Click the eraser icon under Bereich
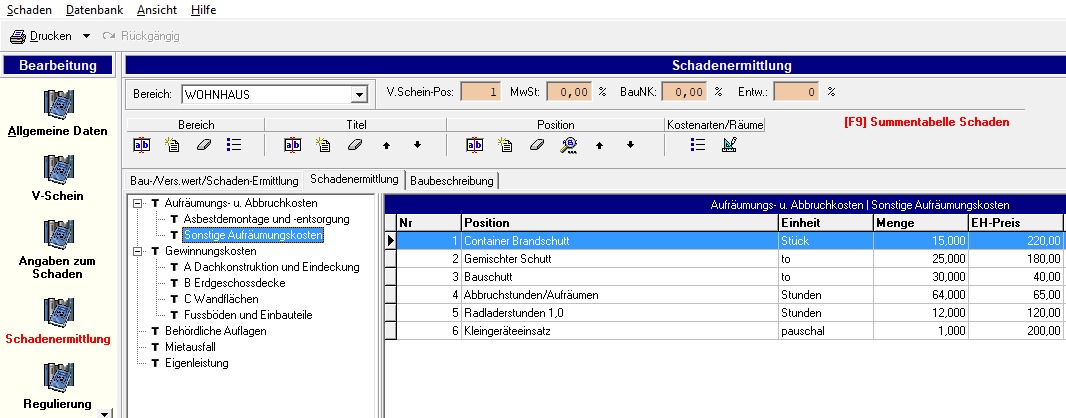Image resolution: width=1066 pixels, height=418 pixels. click(203, 144)
